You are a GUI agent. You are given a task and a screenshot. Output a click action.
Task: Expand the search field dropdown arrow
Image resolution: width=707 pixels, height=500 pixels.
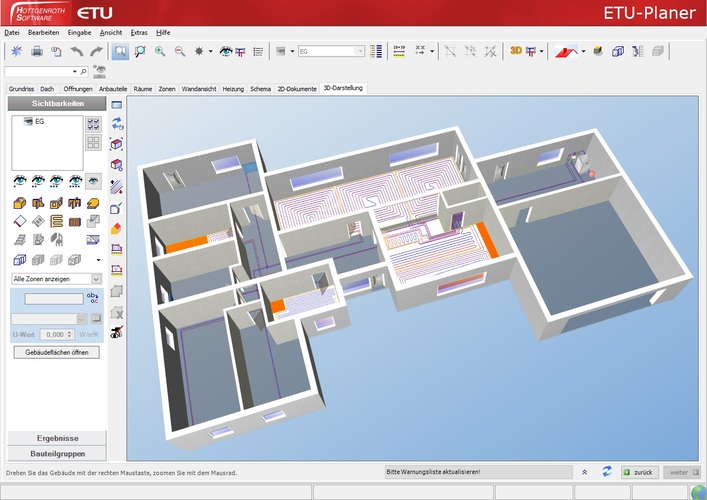(76, 72)
